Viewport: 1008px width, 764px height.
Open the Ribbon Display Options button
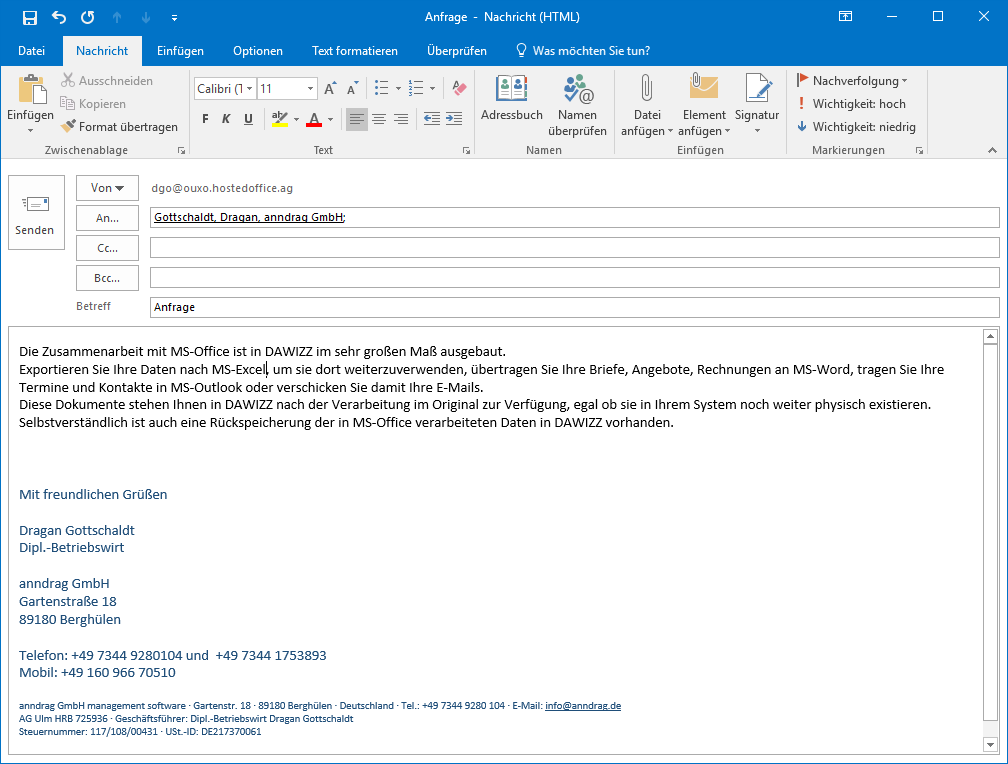pyautogui.click(x=845, y=17)
